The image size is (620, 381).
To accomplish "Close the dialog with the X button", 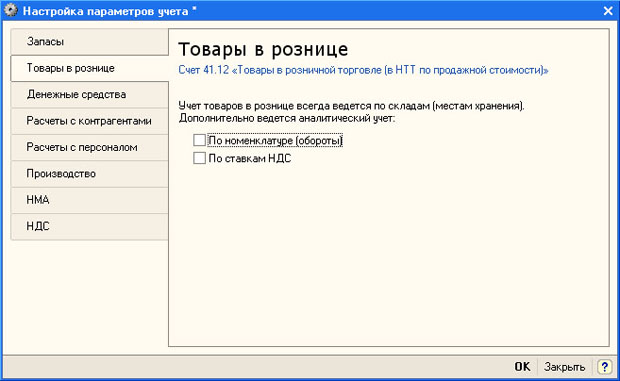I will (x=608, y=11).
